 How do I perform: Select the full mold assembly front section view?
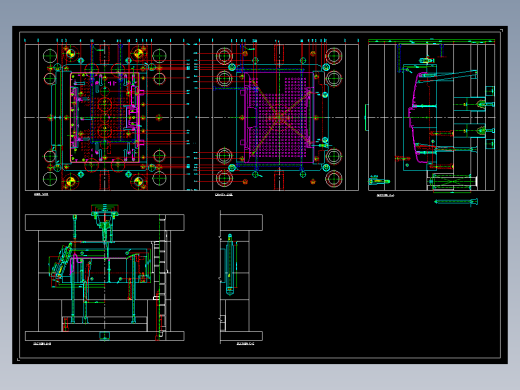tap(105, 273)
